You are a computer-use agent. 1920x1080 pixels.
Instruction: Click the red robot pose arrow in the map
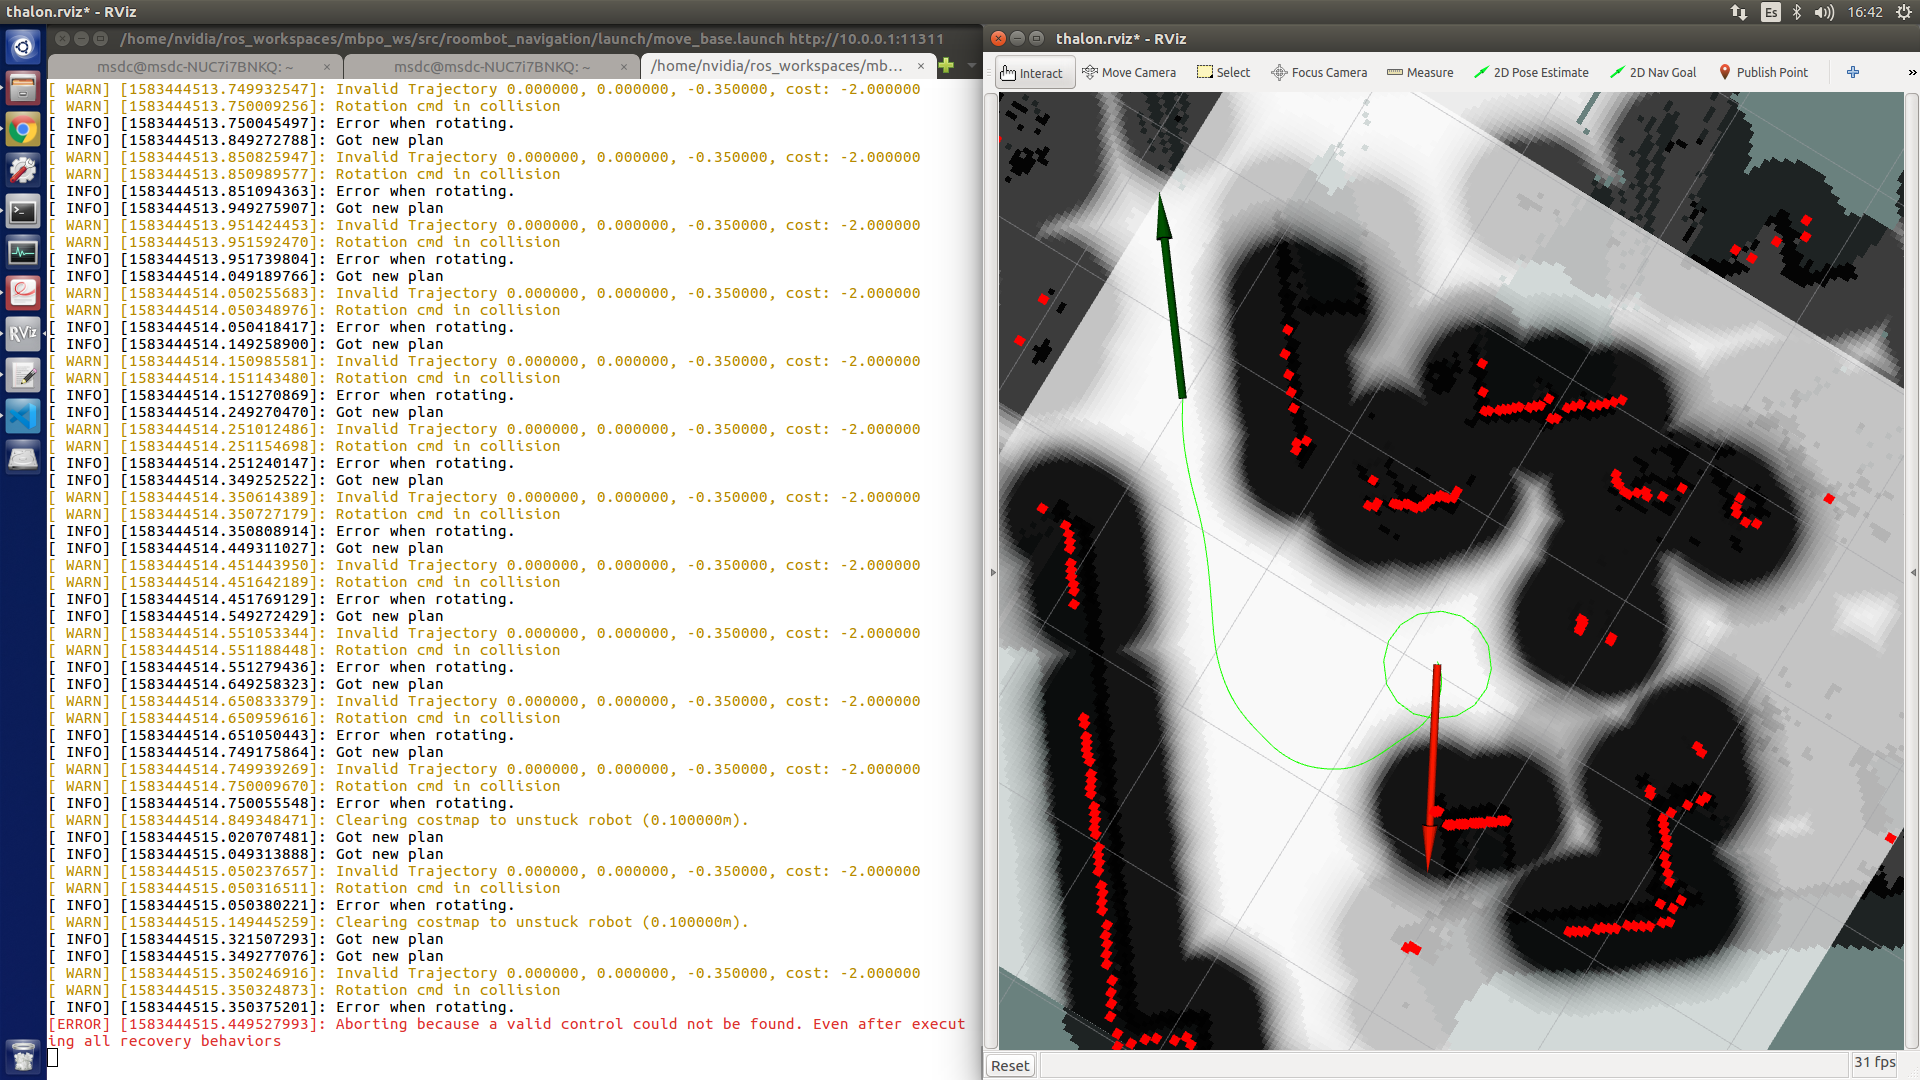coord(1433,767)
